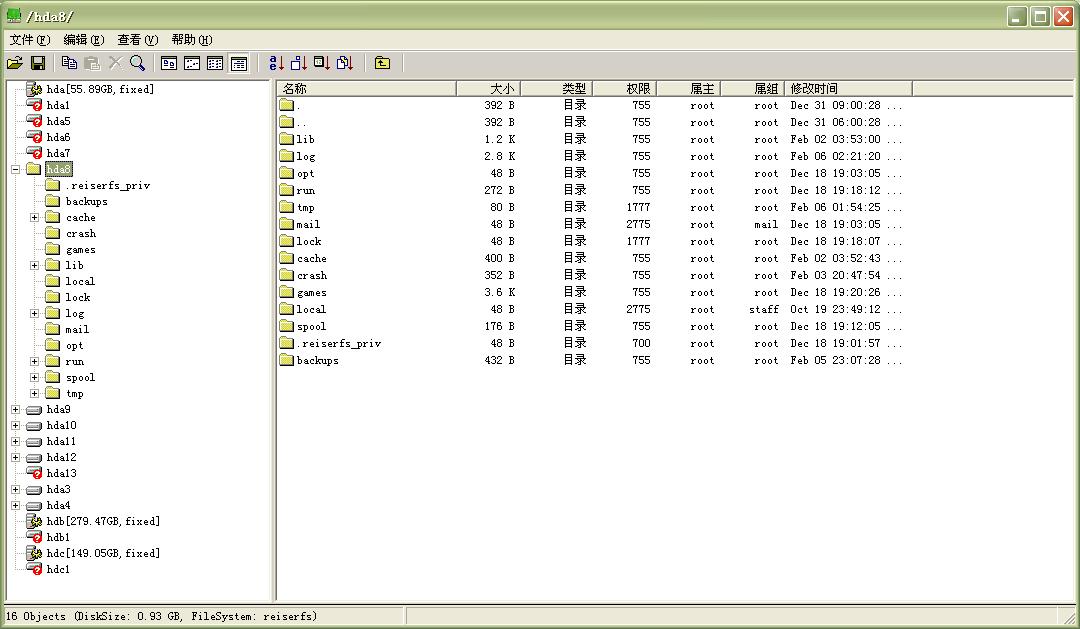1080x629 pixels.
Task: Switch to large icons view
Action: 169,63
